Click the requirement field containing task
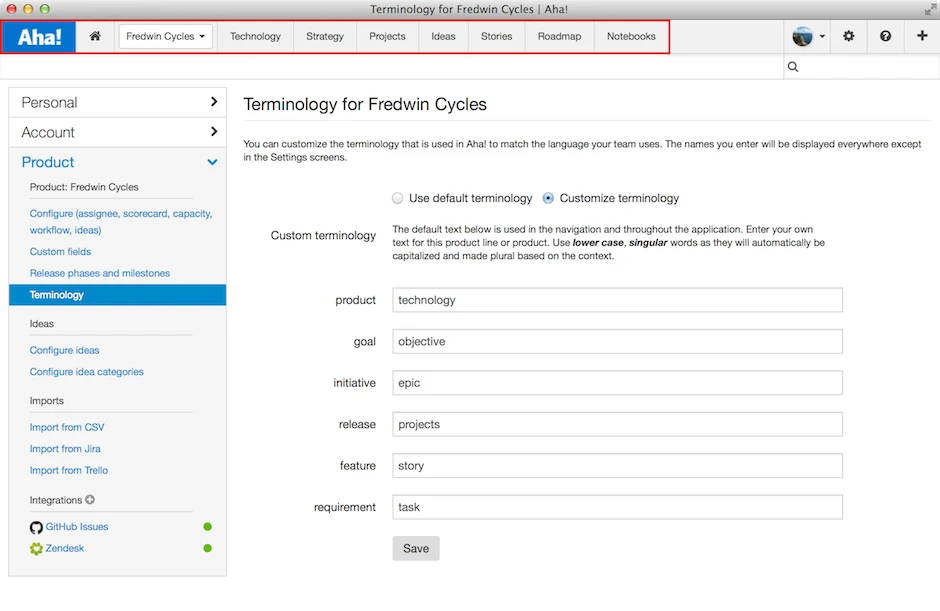Viewport: 940px width, 611px height. tap(617, 507)
